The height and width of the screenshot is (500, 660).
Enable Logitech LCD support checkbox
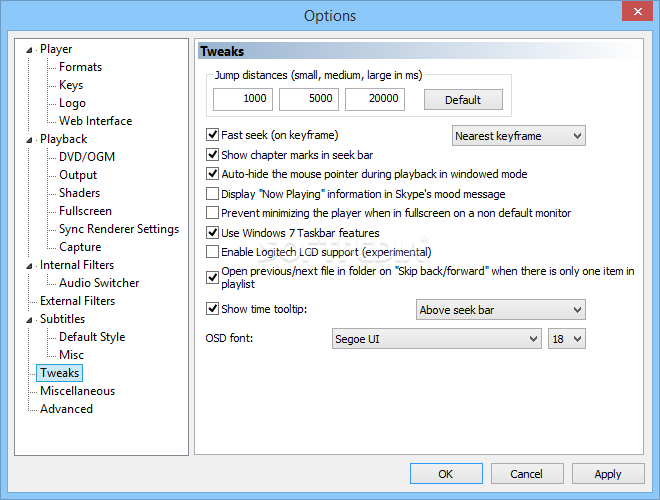click(x=212, y=252)
